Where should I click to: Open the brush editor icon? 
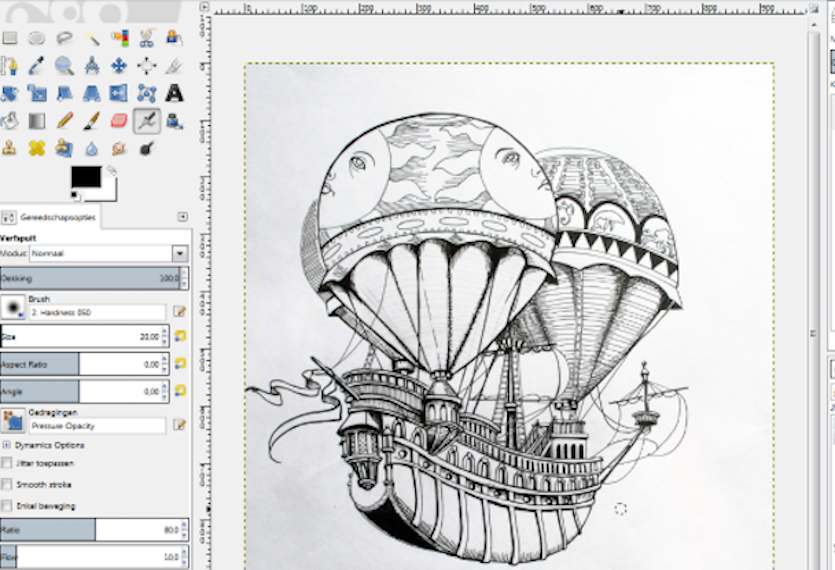[x=179, y=312]
